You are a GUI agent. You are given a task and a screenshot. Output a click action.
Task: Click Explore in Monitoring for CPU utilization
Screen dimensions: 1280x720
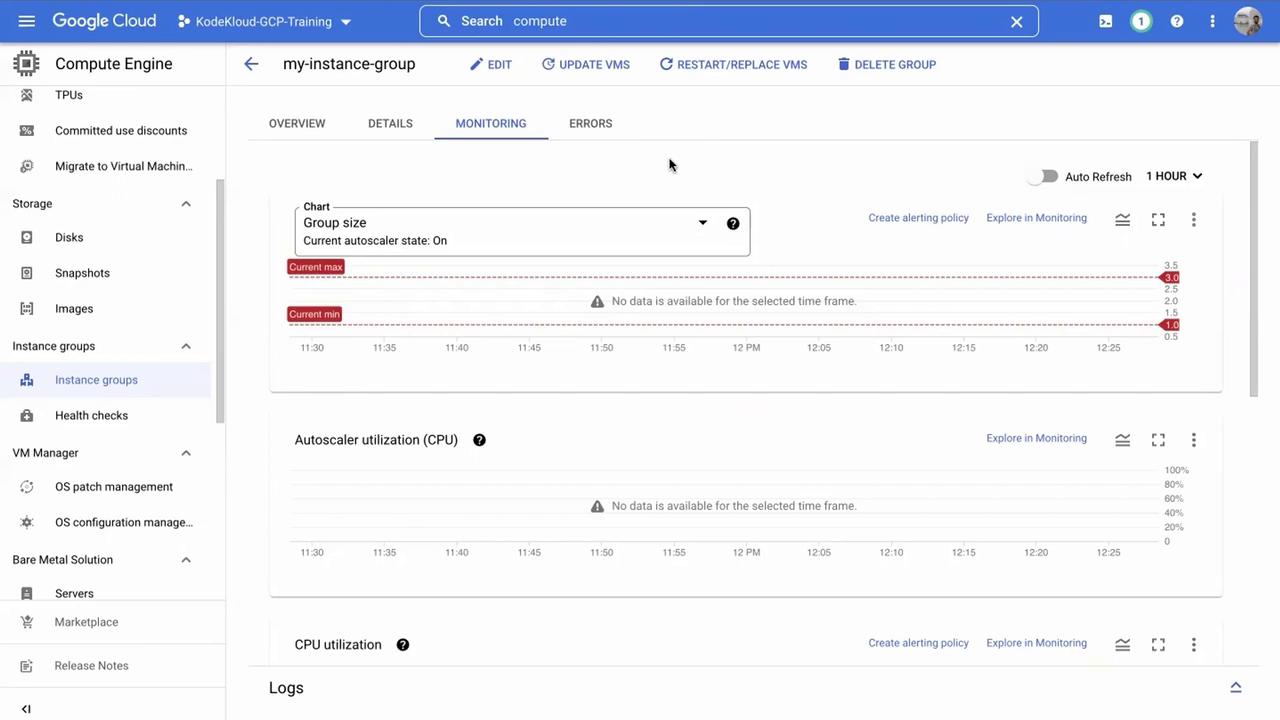click(x=1036, y=643)
